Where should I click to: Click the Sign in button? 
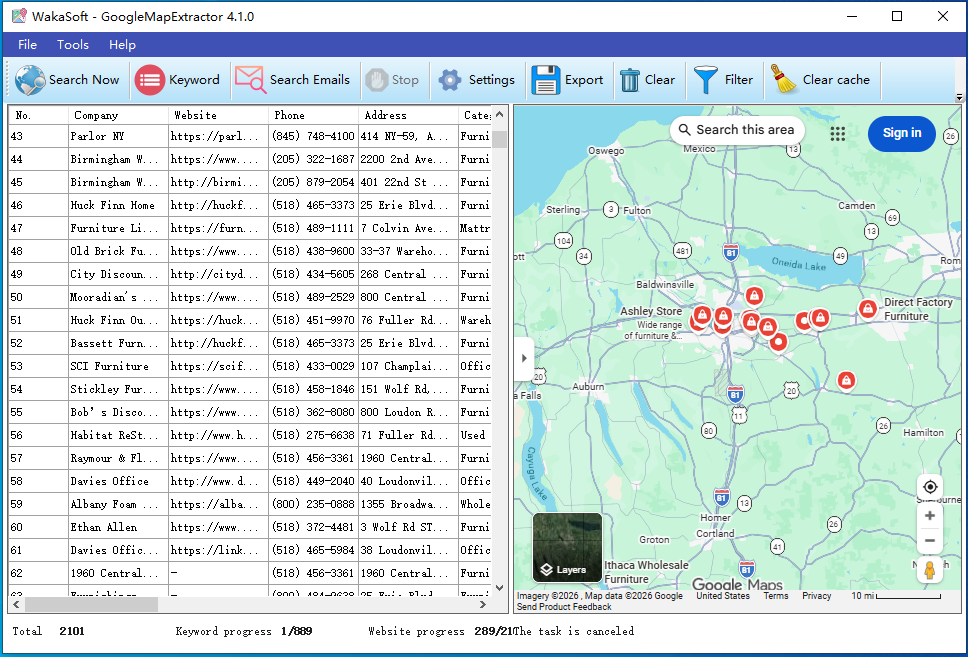pos(901,133)
